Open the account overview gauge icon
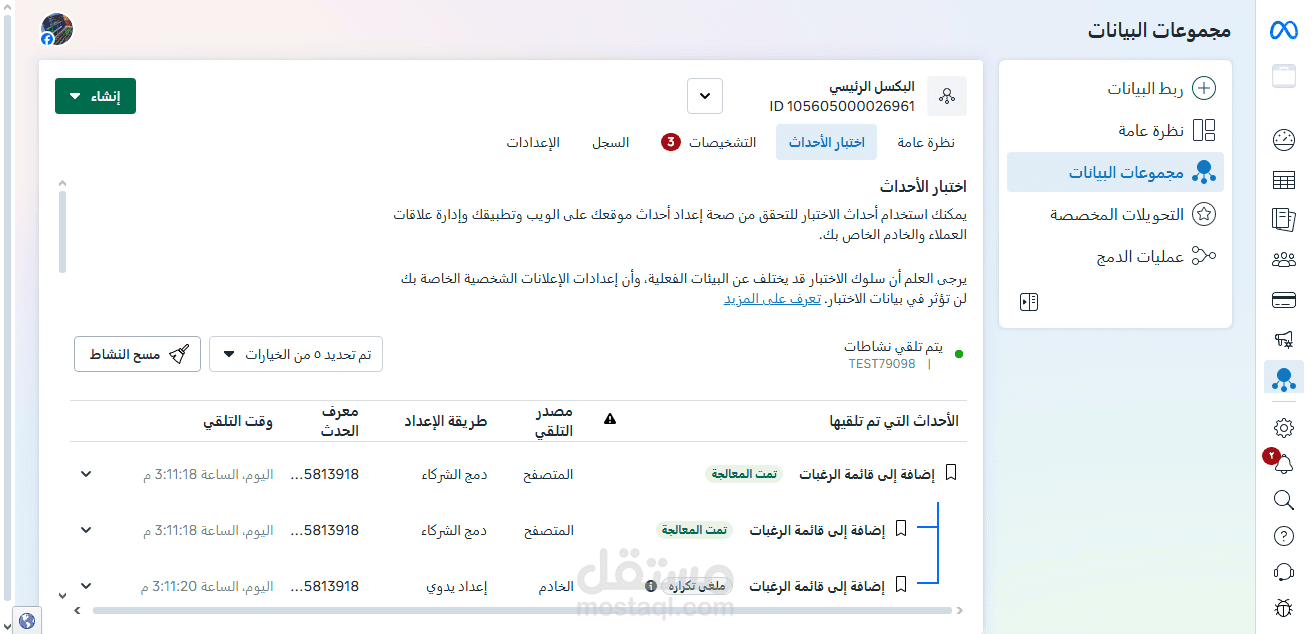 coord(1284,140)
